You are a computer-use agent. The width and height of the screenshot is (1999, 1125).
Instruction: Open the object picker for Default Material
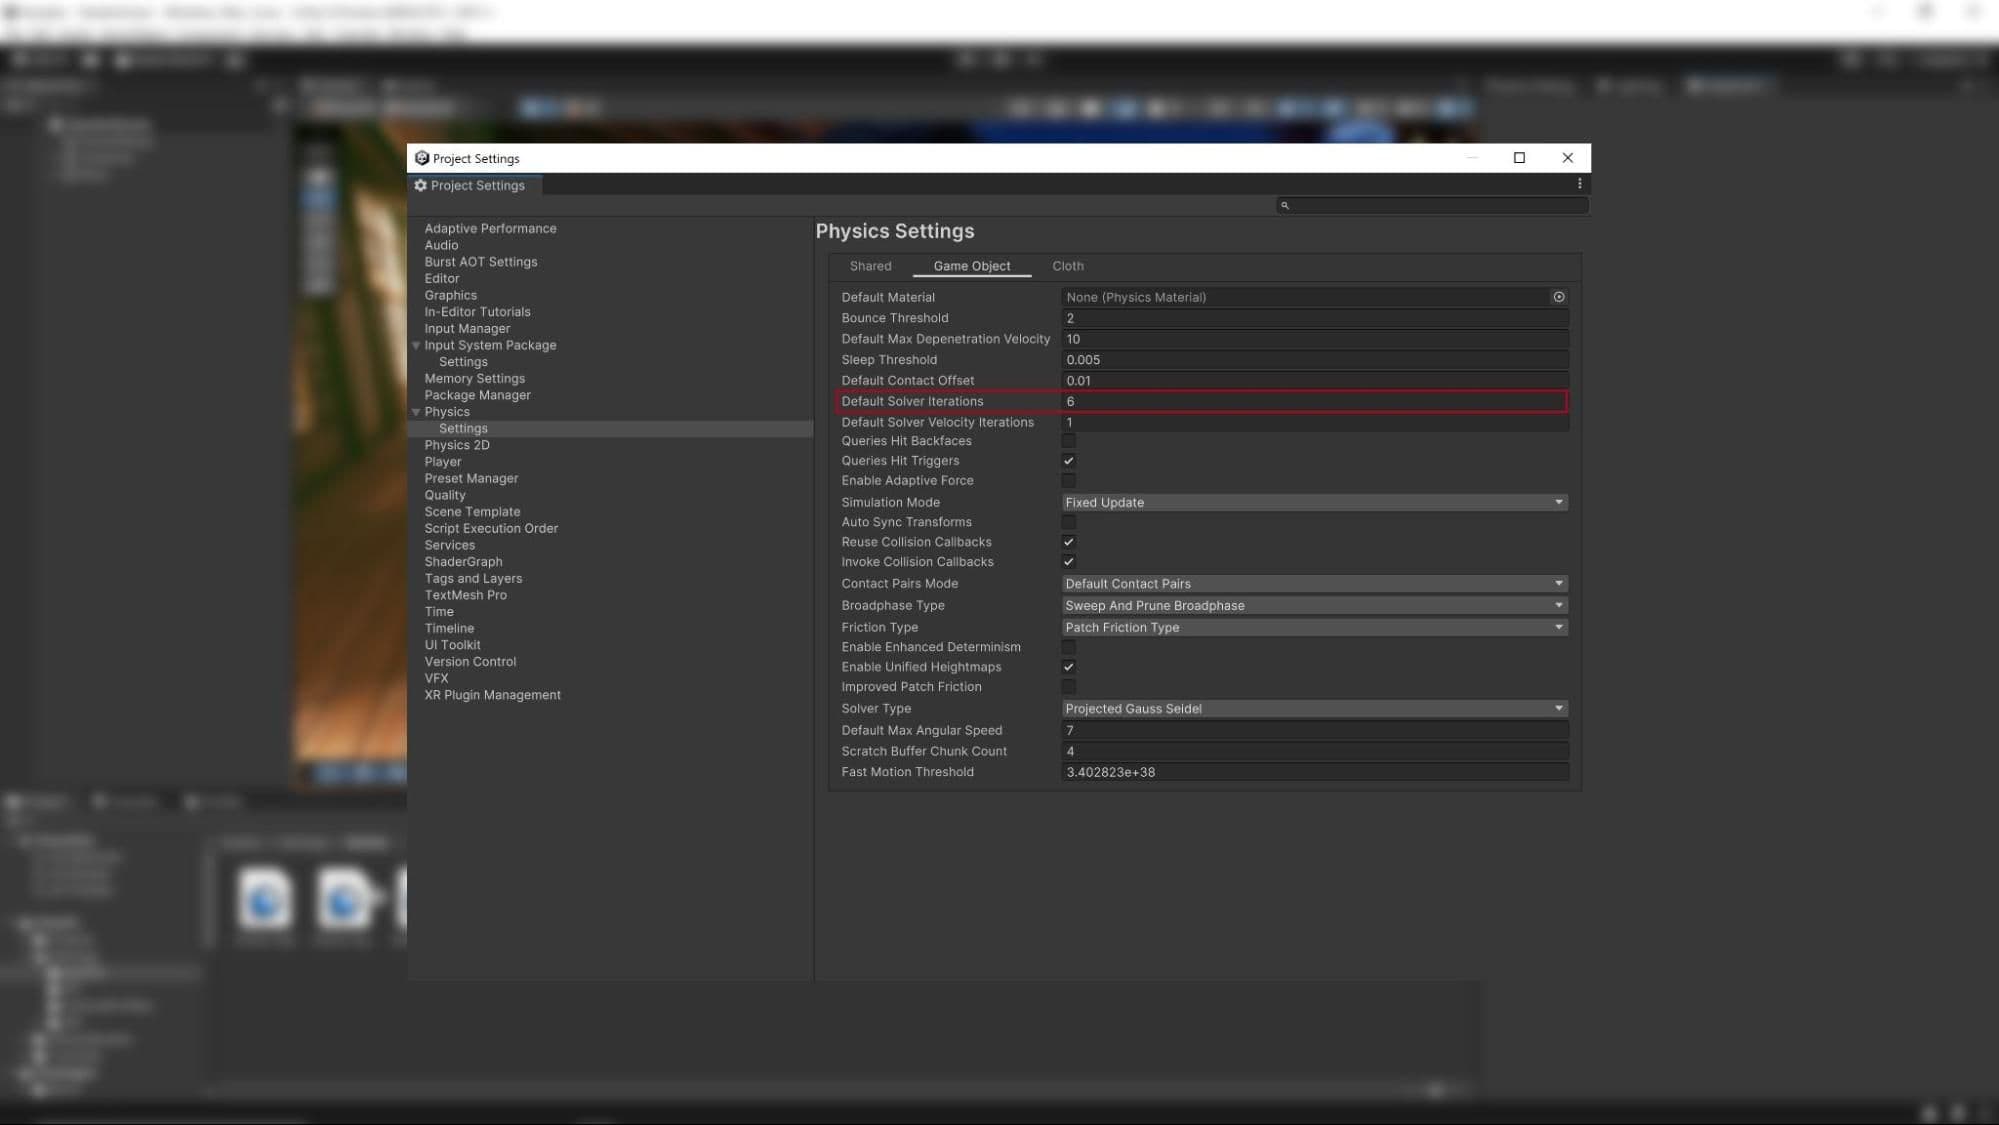(x=1558, y=296)
